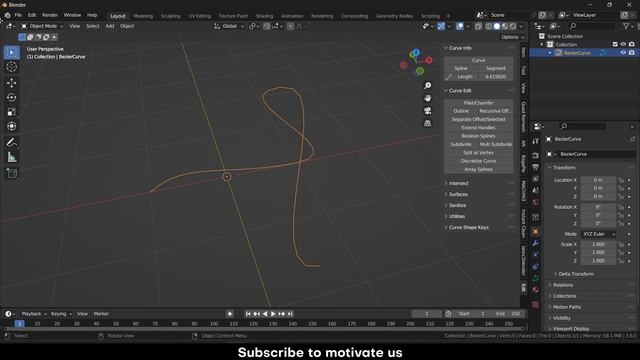
Task: Select wireframe viewport shading mode
Action: (x=489, y=26)
